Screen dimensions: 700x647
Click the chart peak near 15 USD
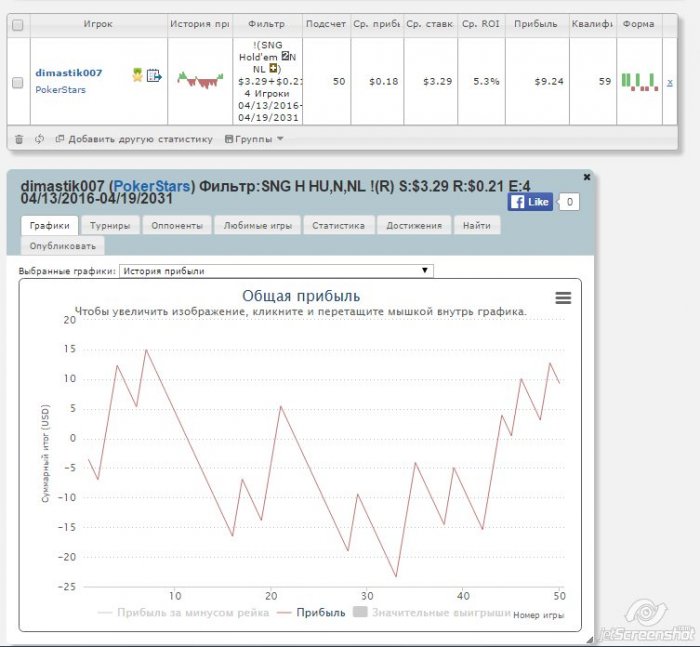[x=146, y=350]
